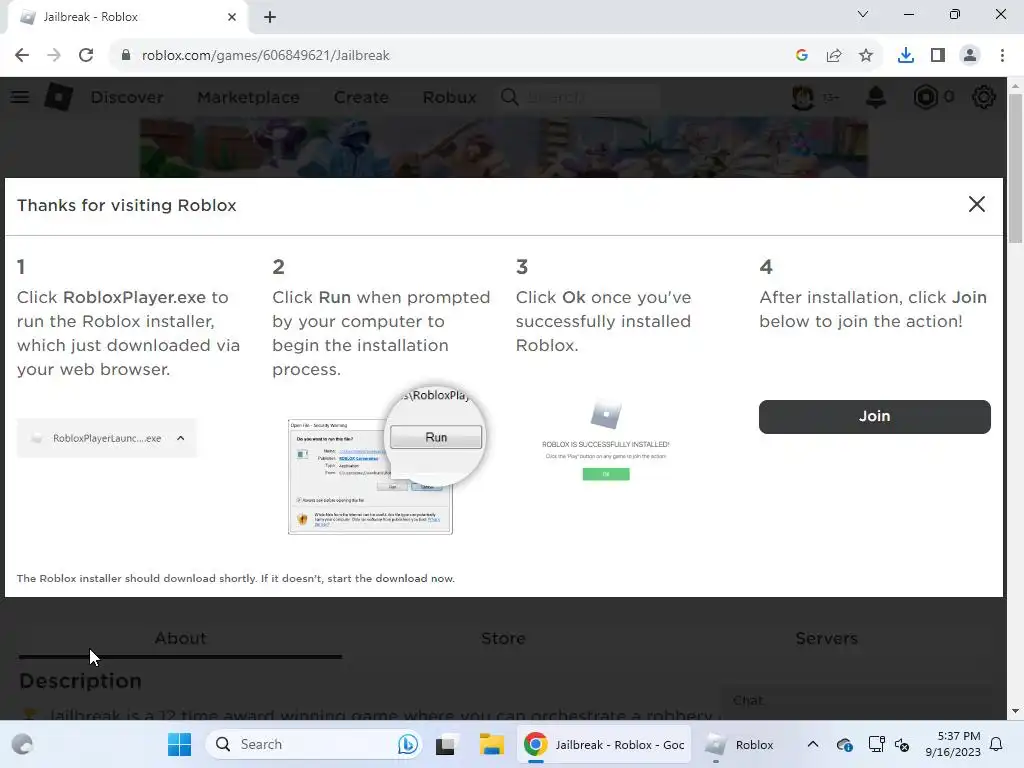Open File Explorer from the taskbar
The image size is (1024, 768).
click(491, 744)
